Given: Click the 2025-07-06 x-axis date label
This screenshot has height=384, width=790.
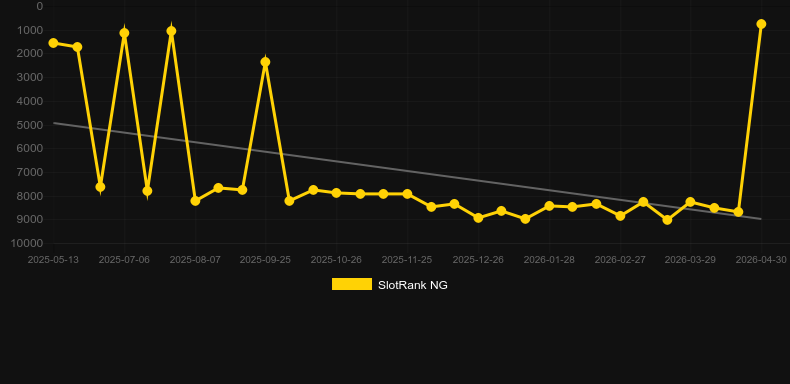Looking at the screenshot, I should pyautogui.click(x=124, y=260).
